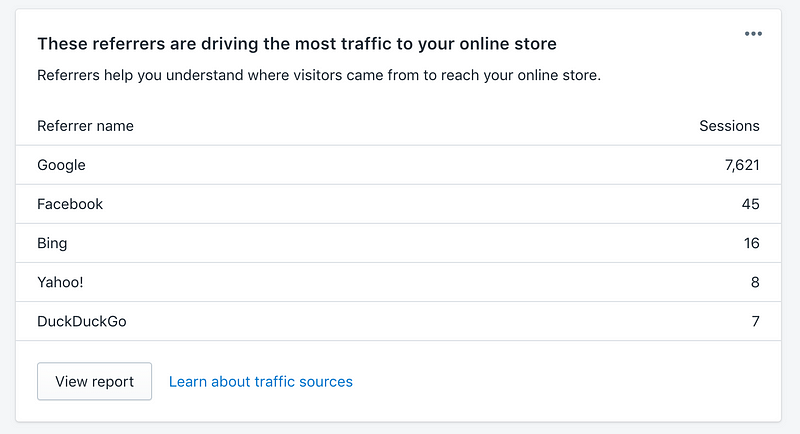Screen dimensions: 800x434
Task: Click the word DuckDuckGo in the table
Action: (x=82, y=321)
